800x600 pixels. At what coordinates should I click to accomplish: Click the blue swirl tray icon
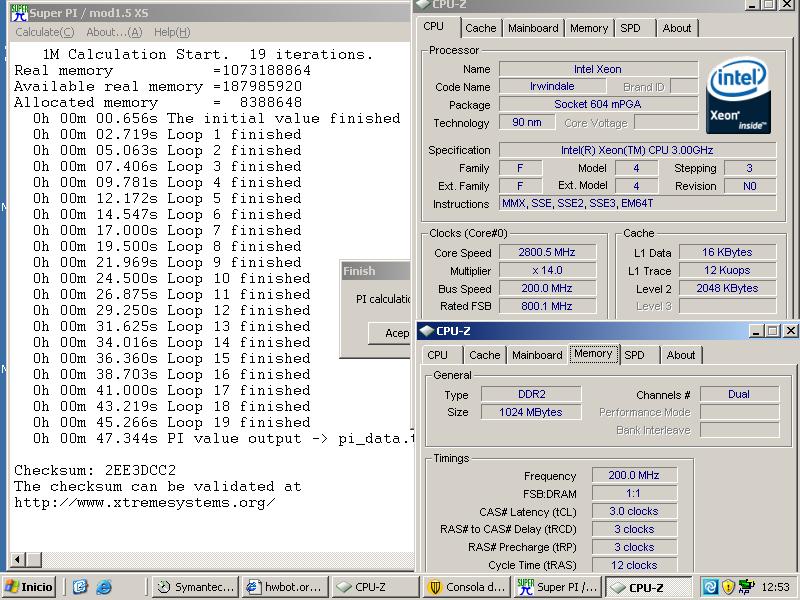pos(710,587)
